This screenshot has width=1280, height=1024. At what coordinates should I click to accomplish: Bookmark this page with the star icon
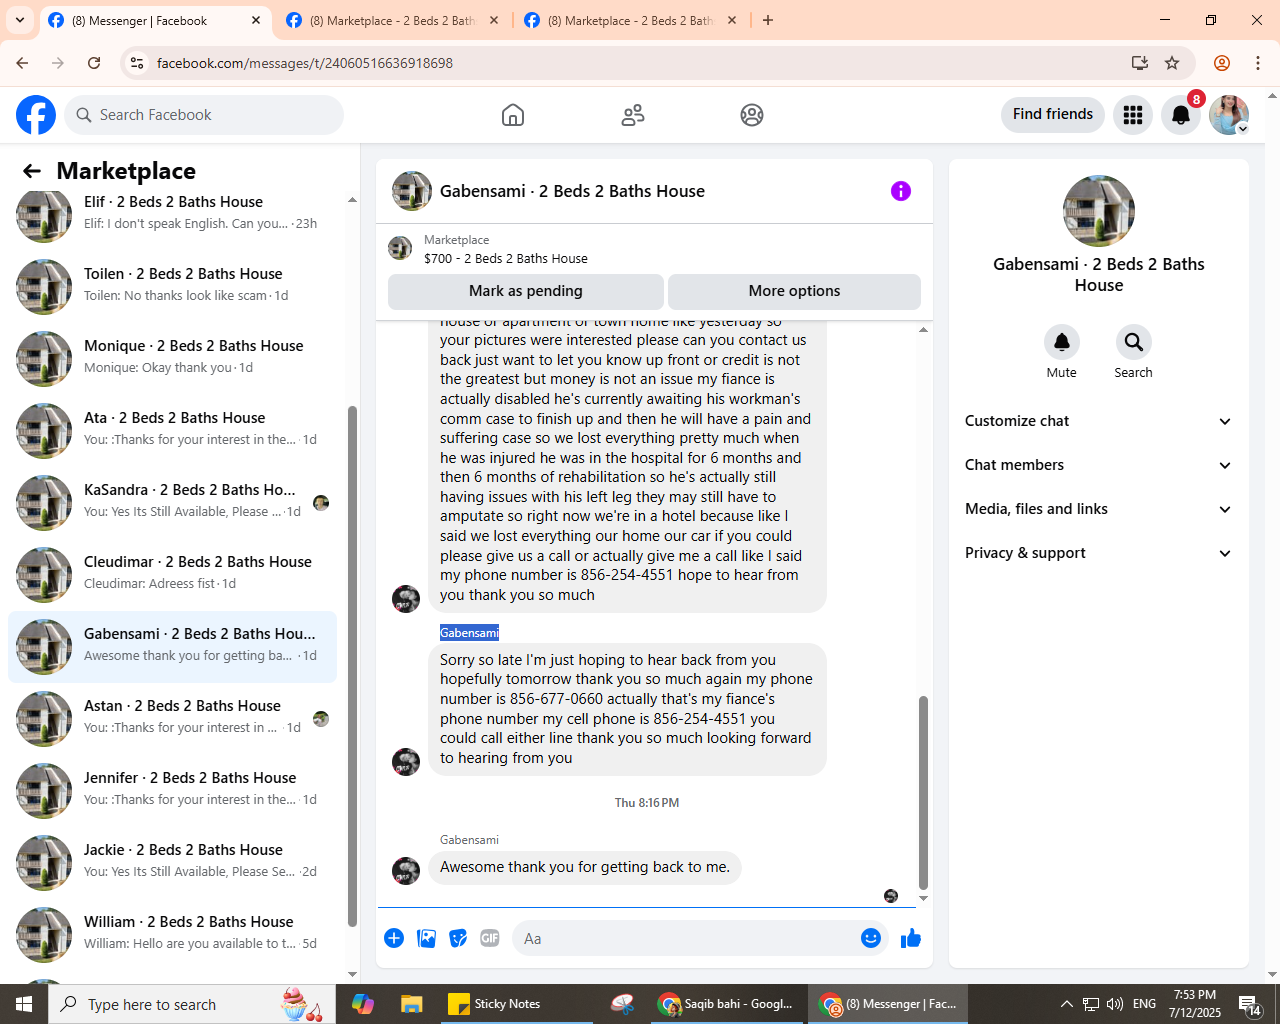click(x=1172, y=63)
